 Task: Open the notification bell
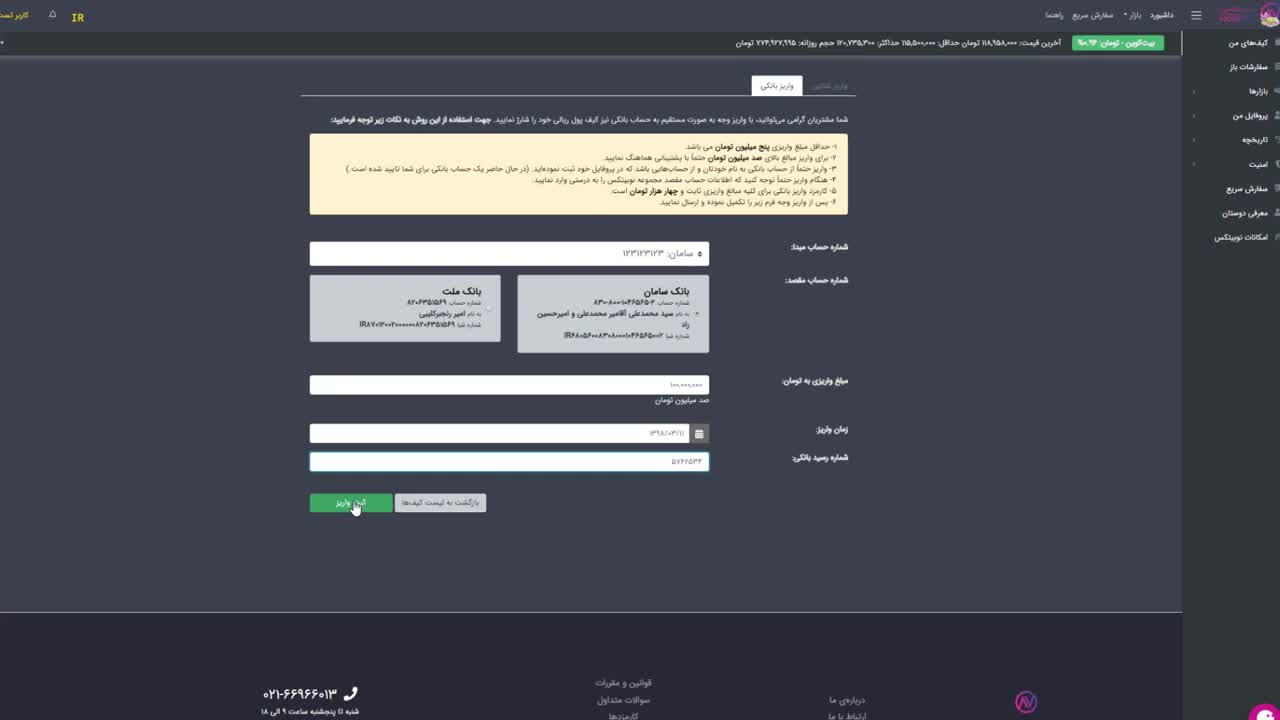pos(52,15)
